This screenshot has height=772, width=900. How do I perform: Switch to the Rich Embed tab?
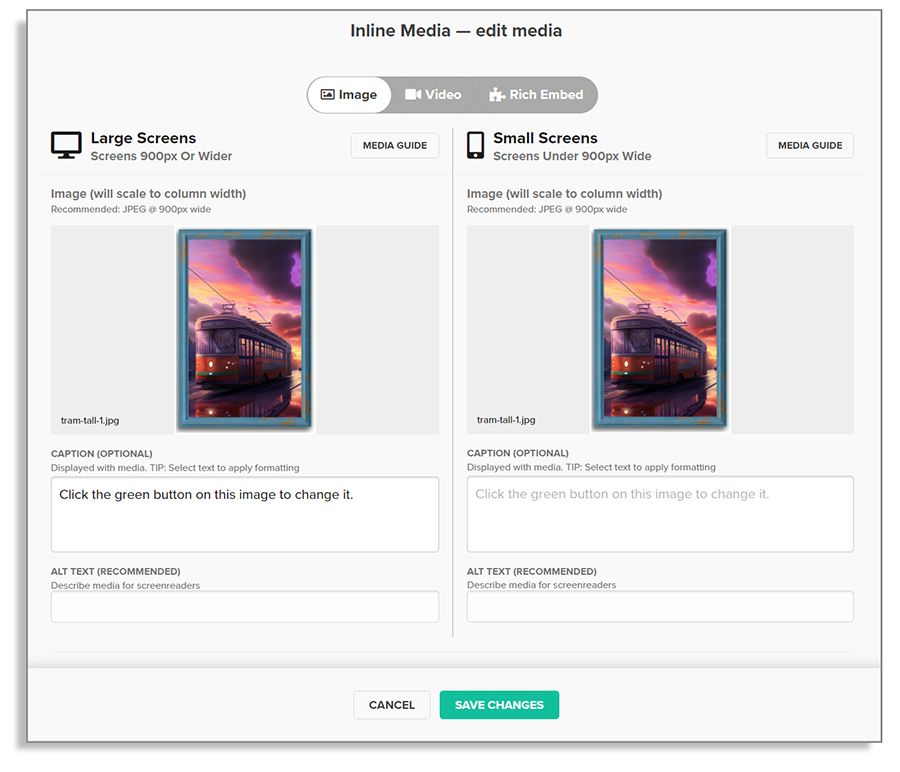pyautogui.click(x=546, y=95)
